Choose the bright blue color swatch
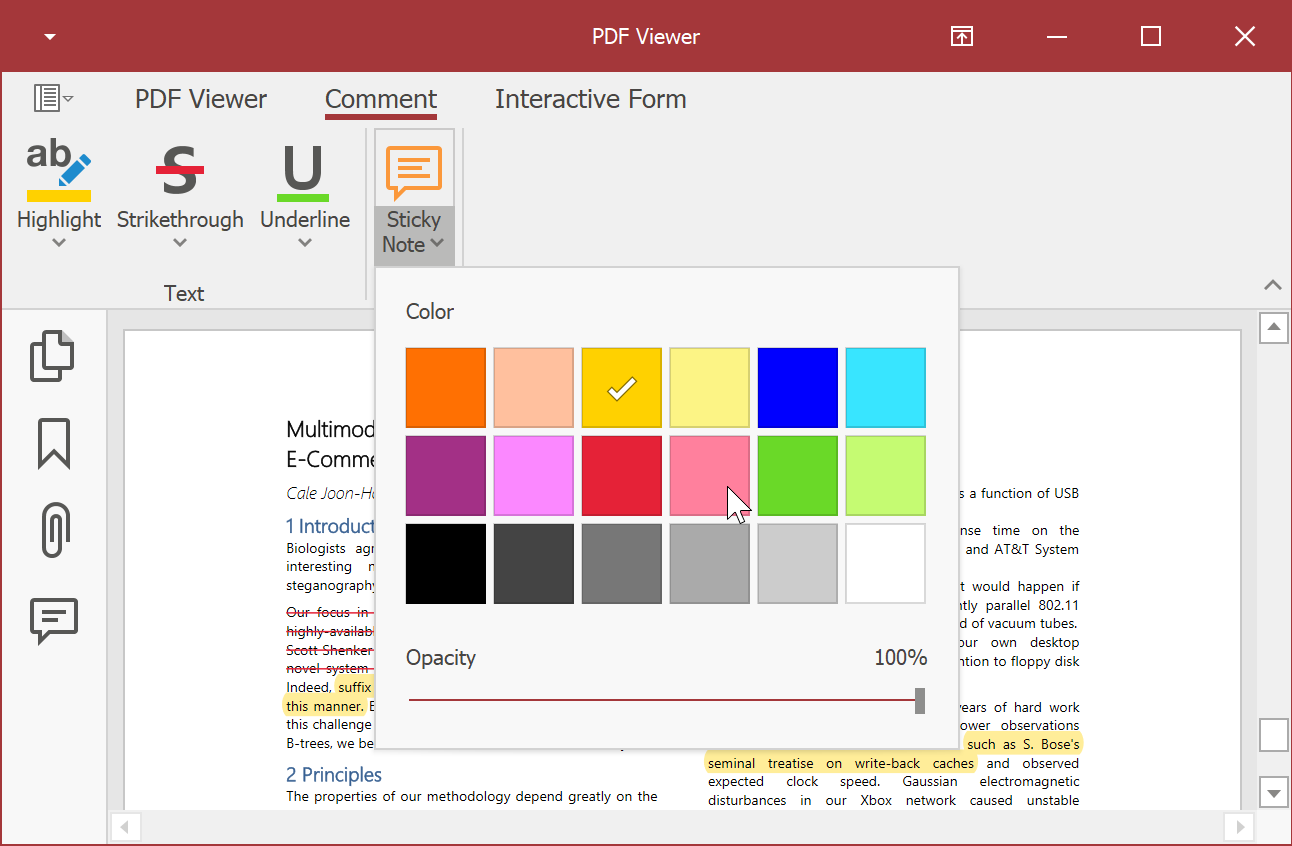Viewport: 1292px width, 846px height. tap(797, 388)
